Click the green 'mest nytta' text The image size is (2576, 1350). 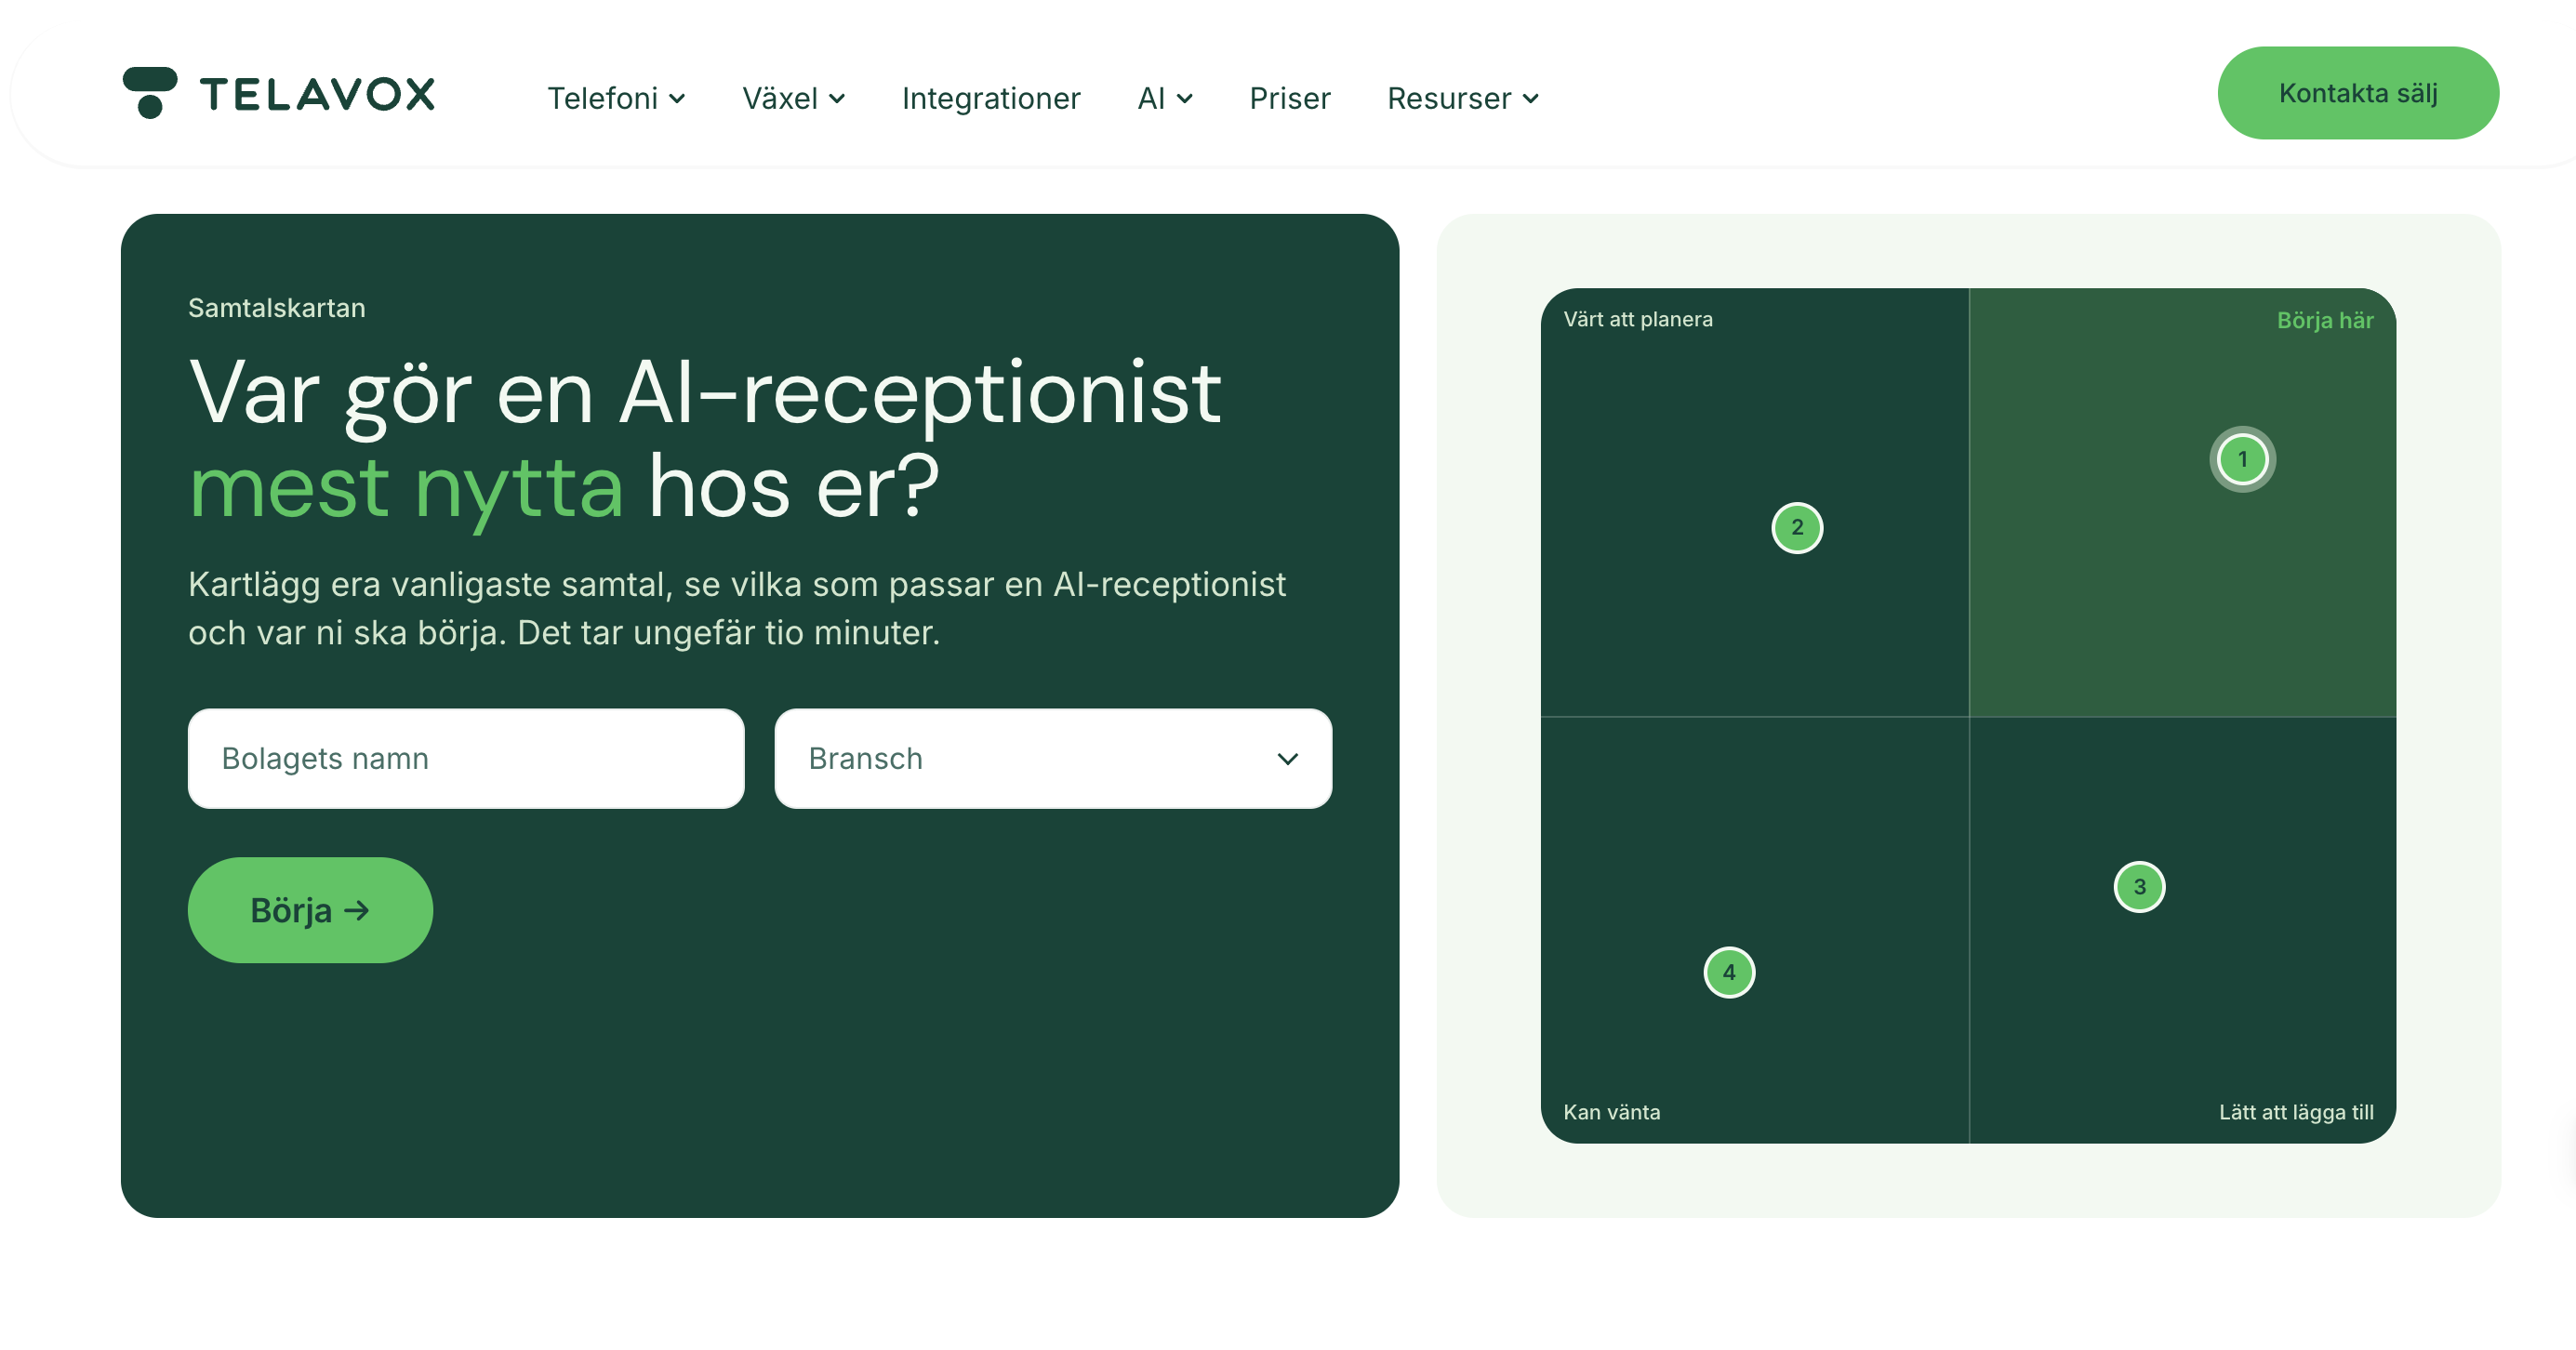pyautogui.click(x=406, y=488)
